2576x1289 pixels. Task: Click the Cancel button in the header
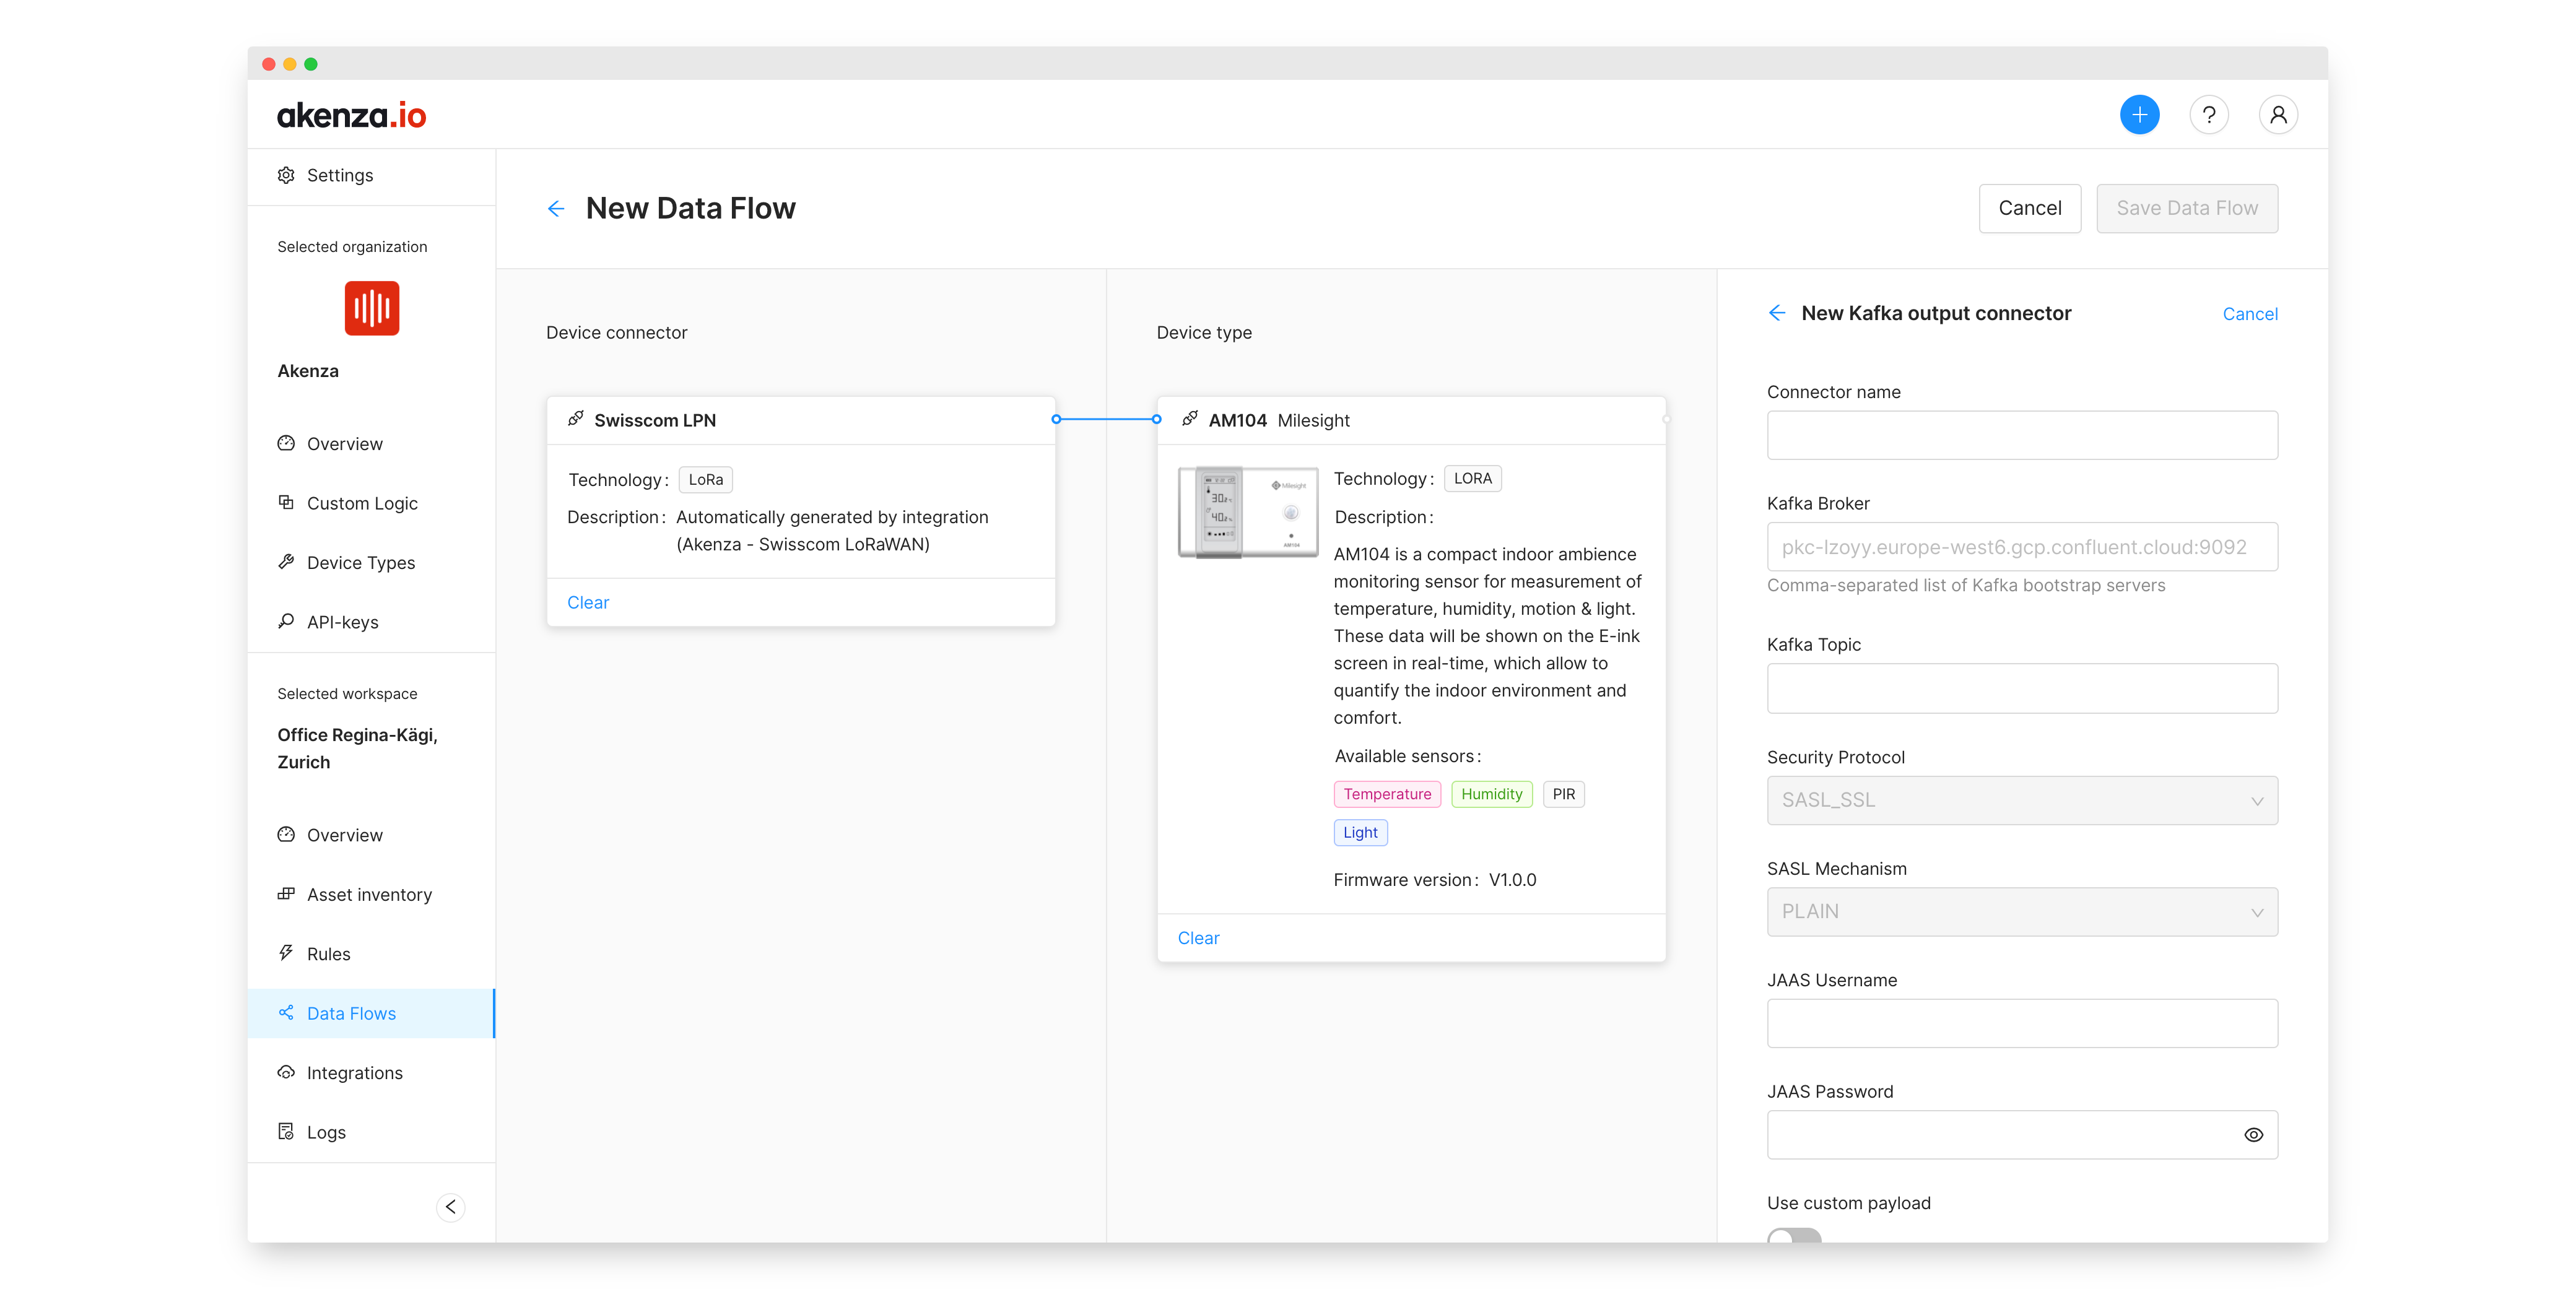pyautogui.click(x=2029, y=208)
